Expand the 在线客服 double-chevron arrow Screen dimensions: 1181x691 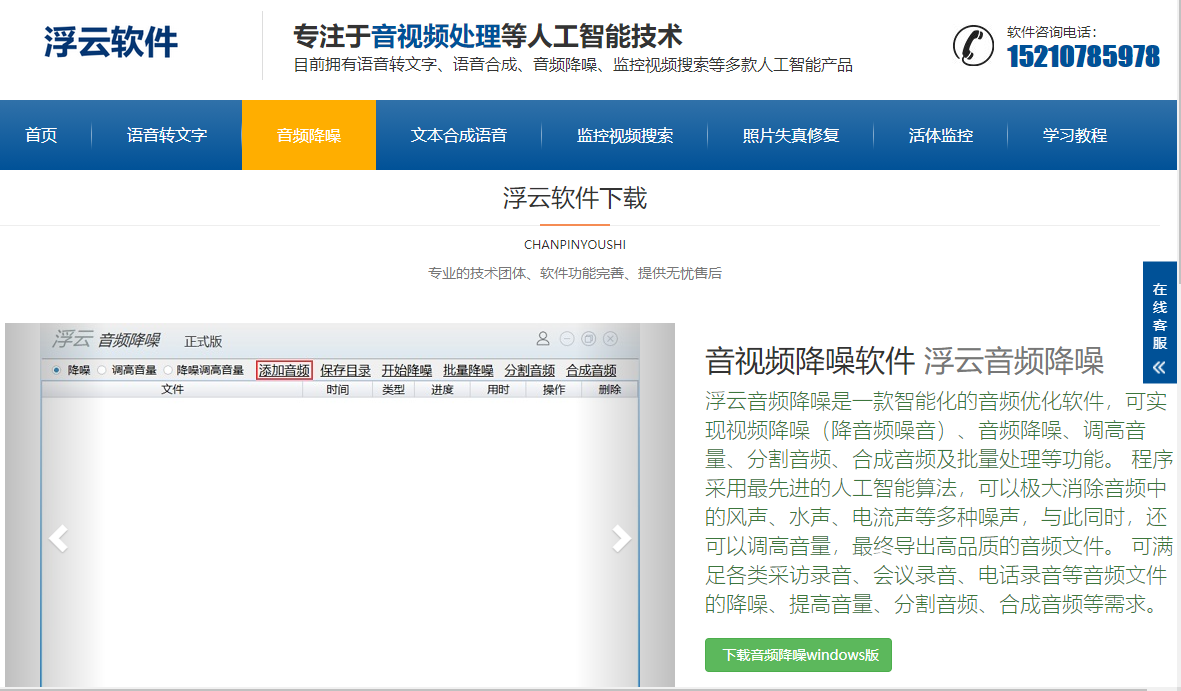[x=1159, y=368]
